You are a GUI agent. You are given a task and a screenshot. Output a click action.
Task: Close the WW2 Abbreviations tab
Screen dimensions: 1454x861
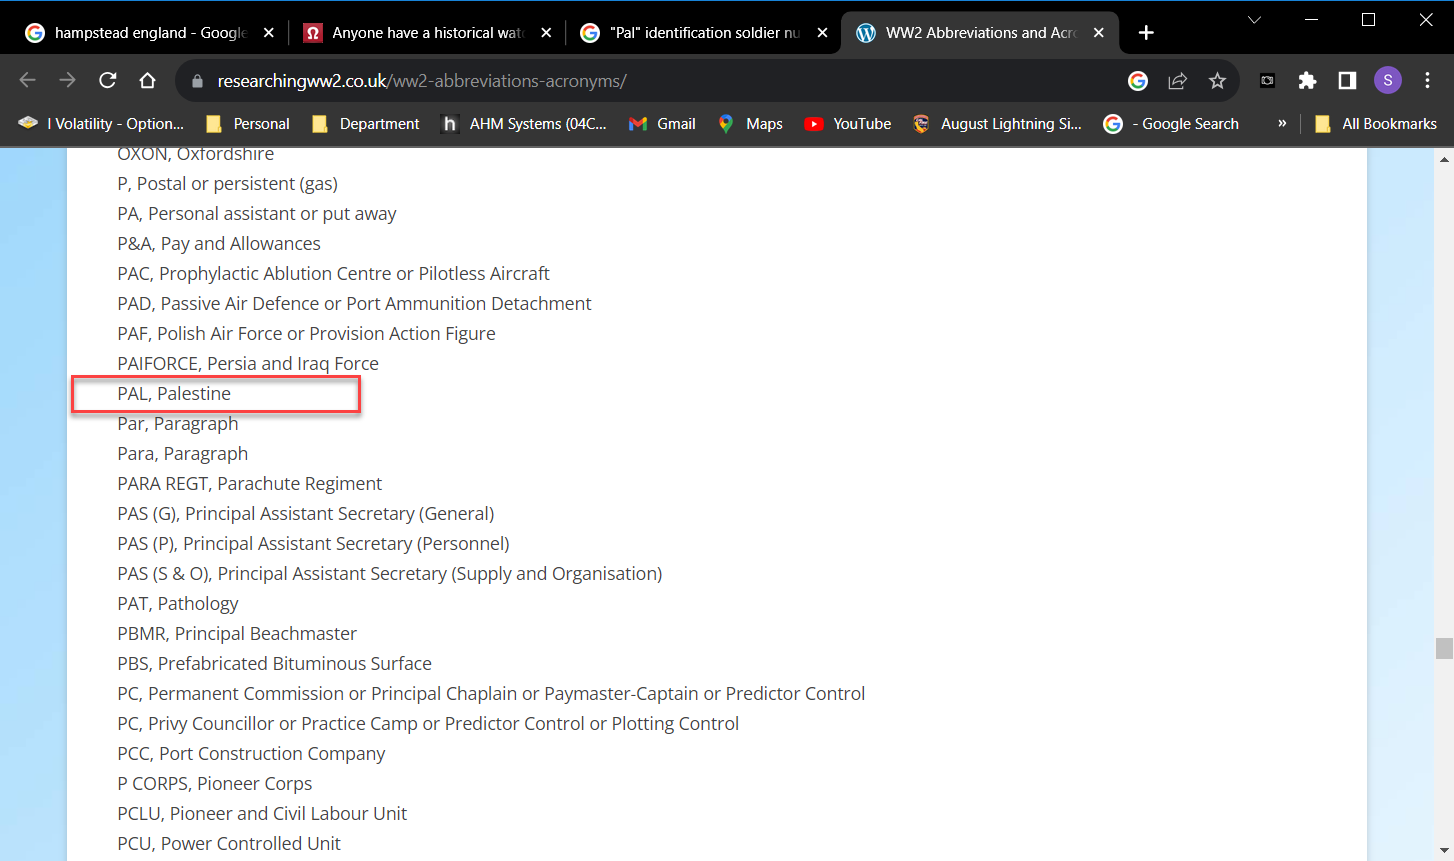point(1098,33)
